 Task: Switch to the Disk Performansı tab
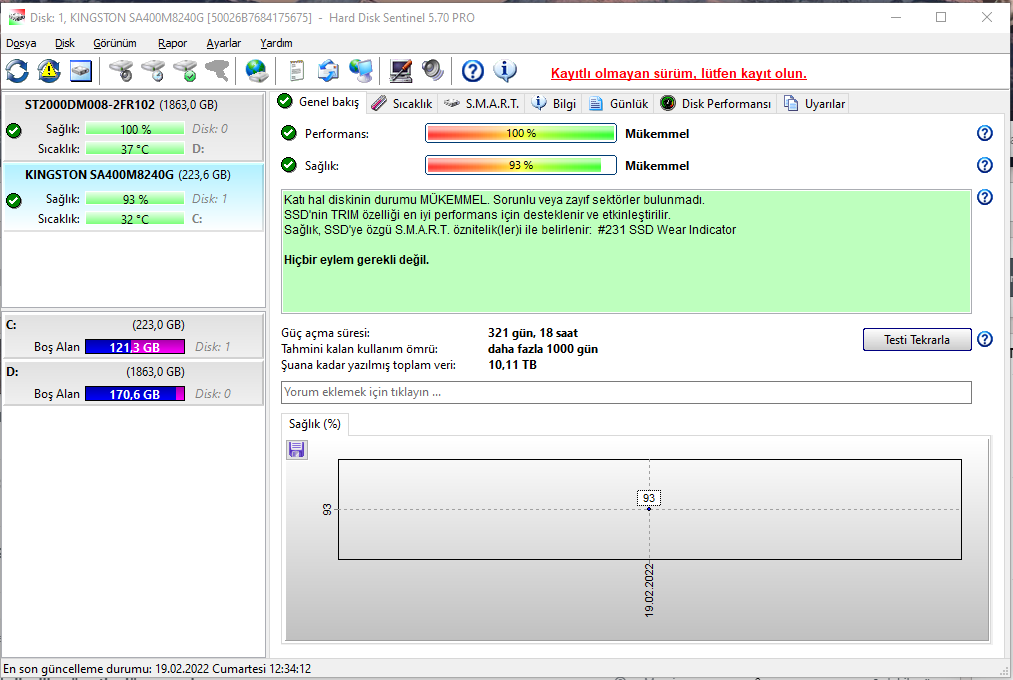pyautogui.click(x=716, y=104)
